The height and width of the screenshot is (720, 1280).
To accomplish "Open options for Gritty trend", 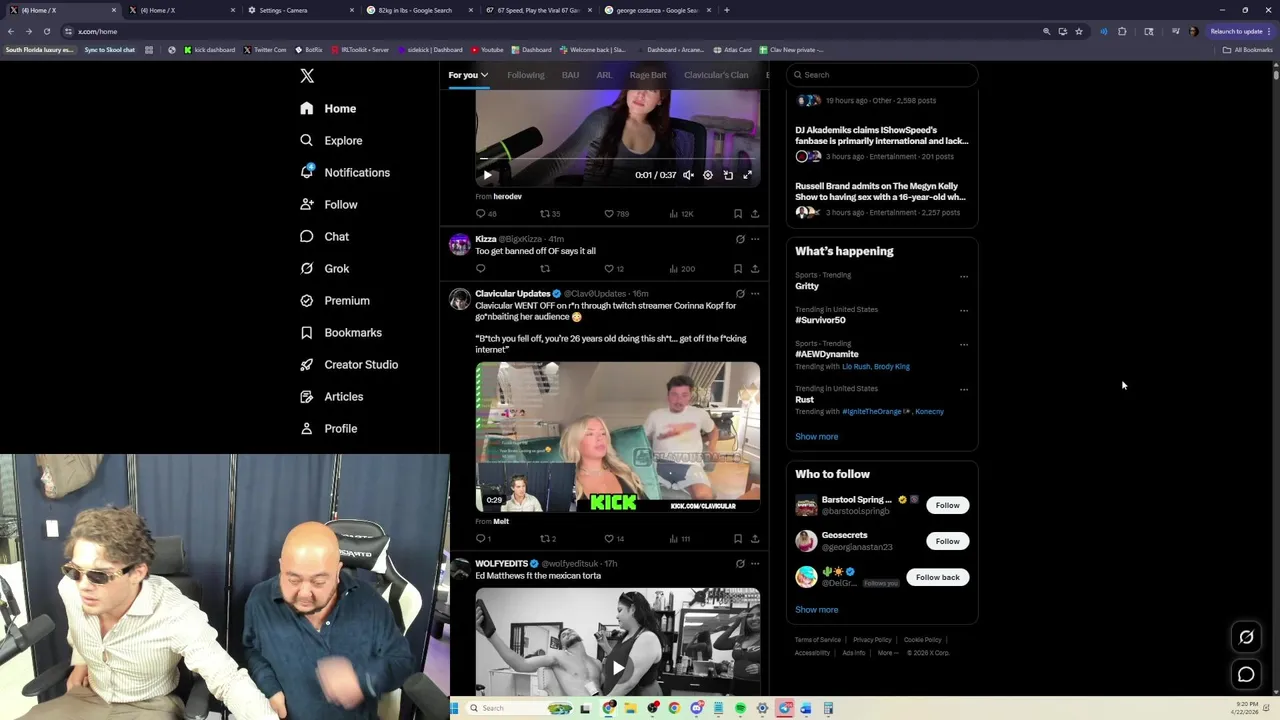I will tap(964, 276).
